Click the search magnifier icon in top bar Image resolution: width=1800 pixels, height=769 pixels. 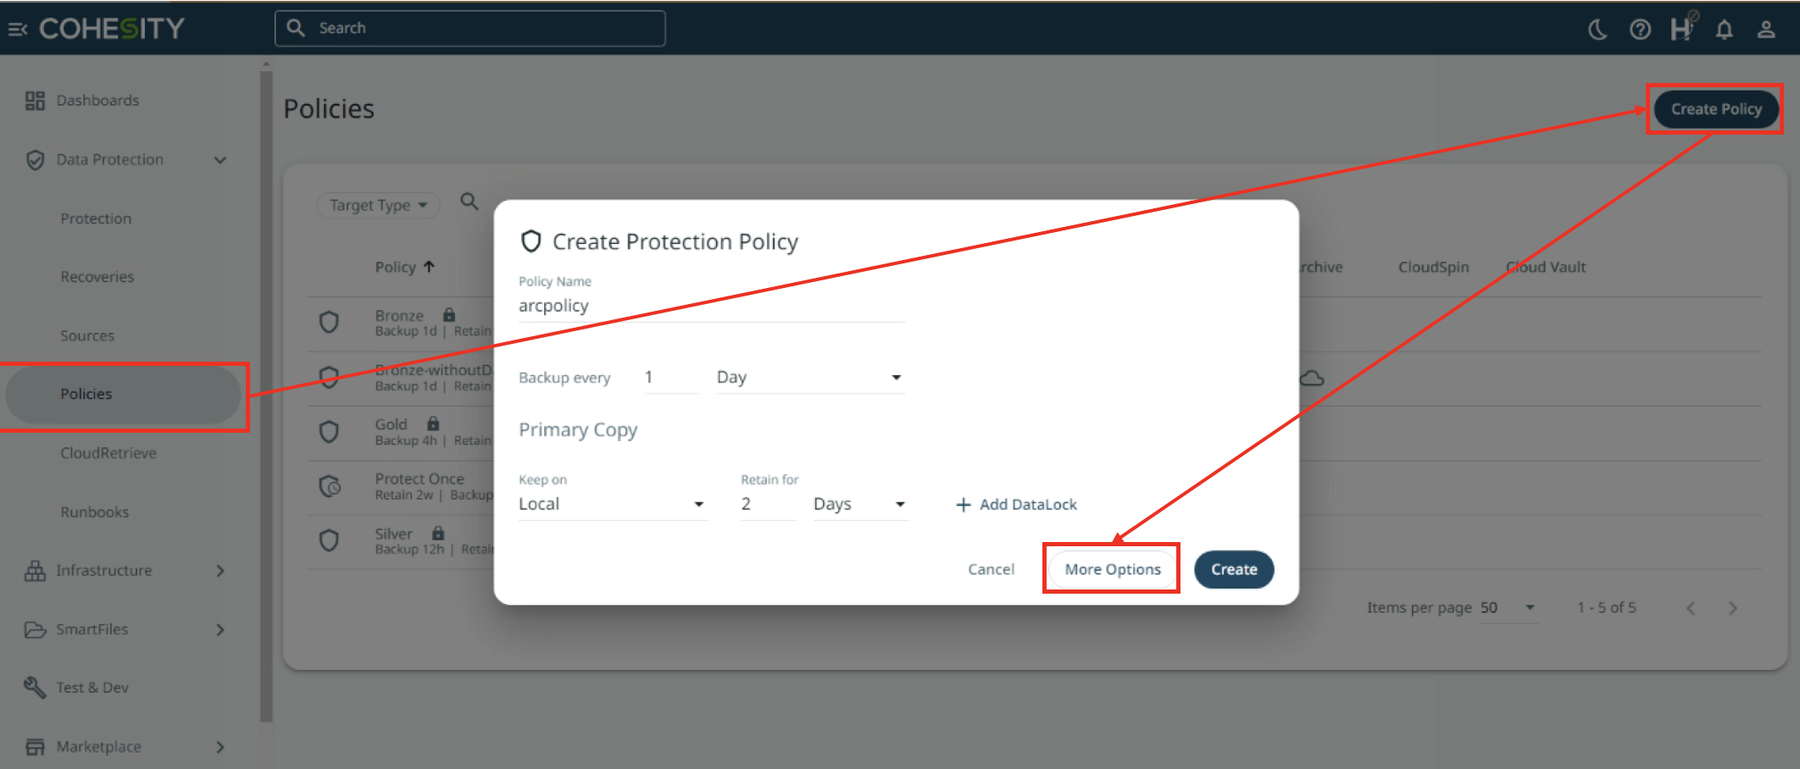coord(296,28)
